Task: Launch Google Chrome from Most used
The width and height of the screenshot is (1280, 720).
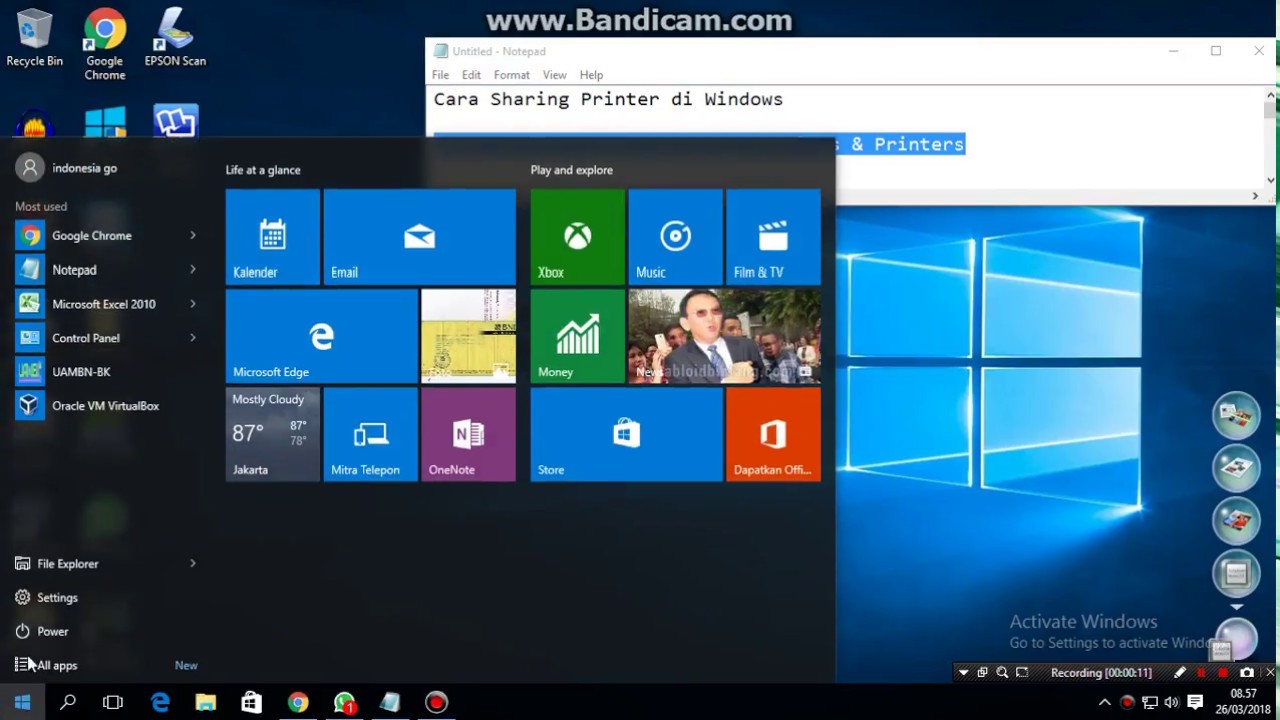Action: tap(92, 236)
